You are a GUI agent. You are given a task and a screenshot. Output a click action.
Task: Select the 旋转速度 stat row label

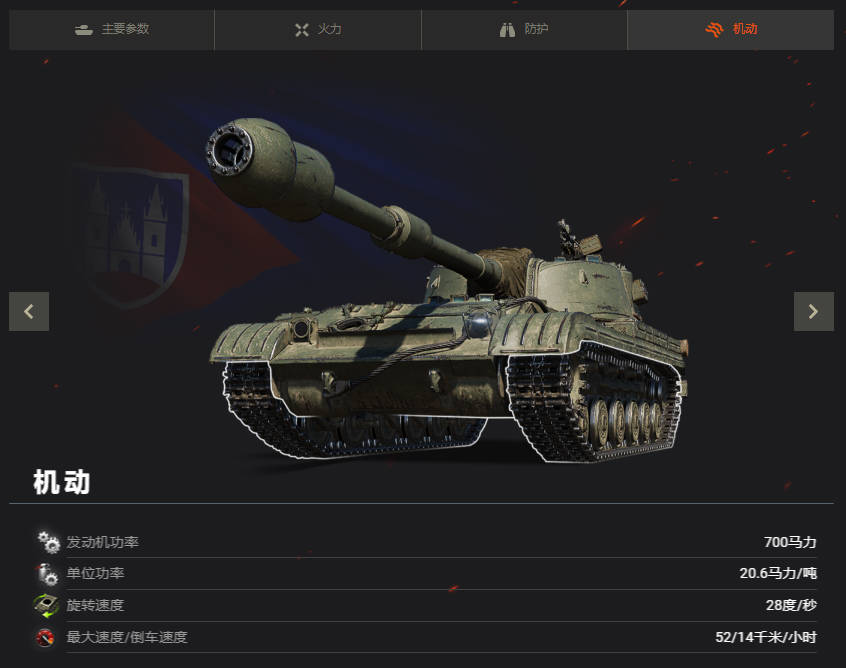95,605
